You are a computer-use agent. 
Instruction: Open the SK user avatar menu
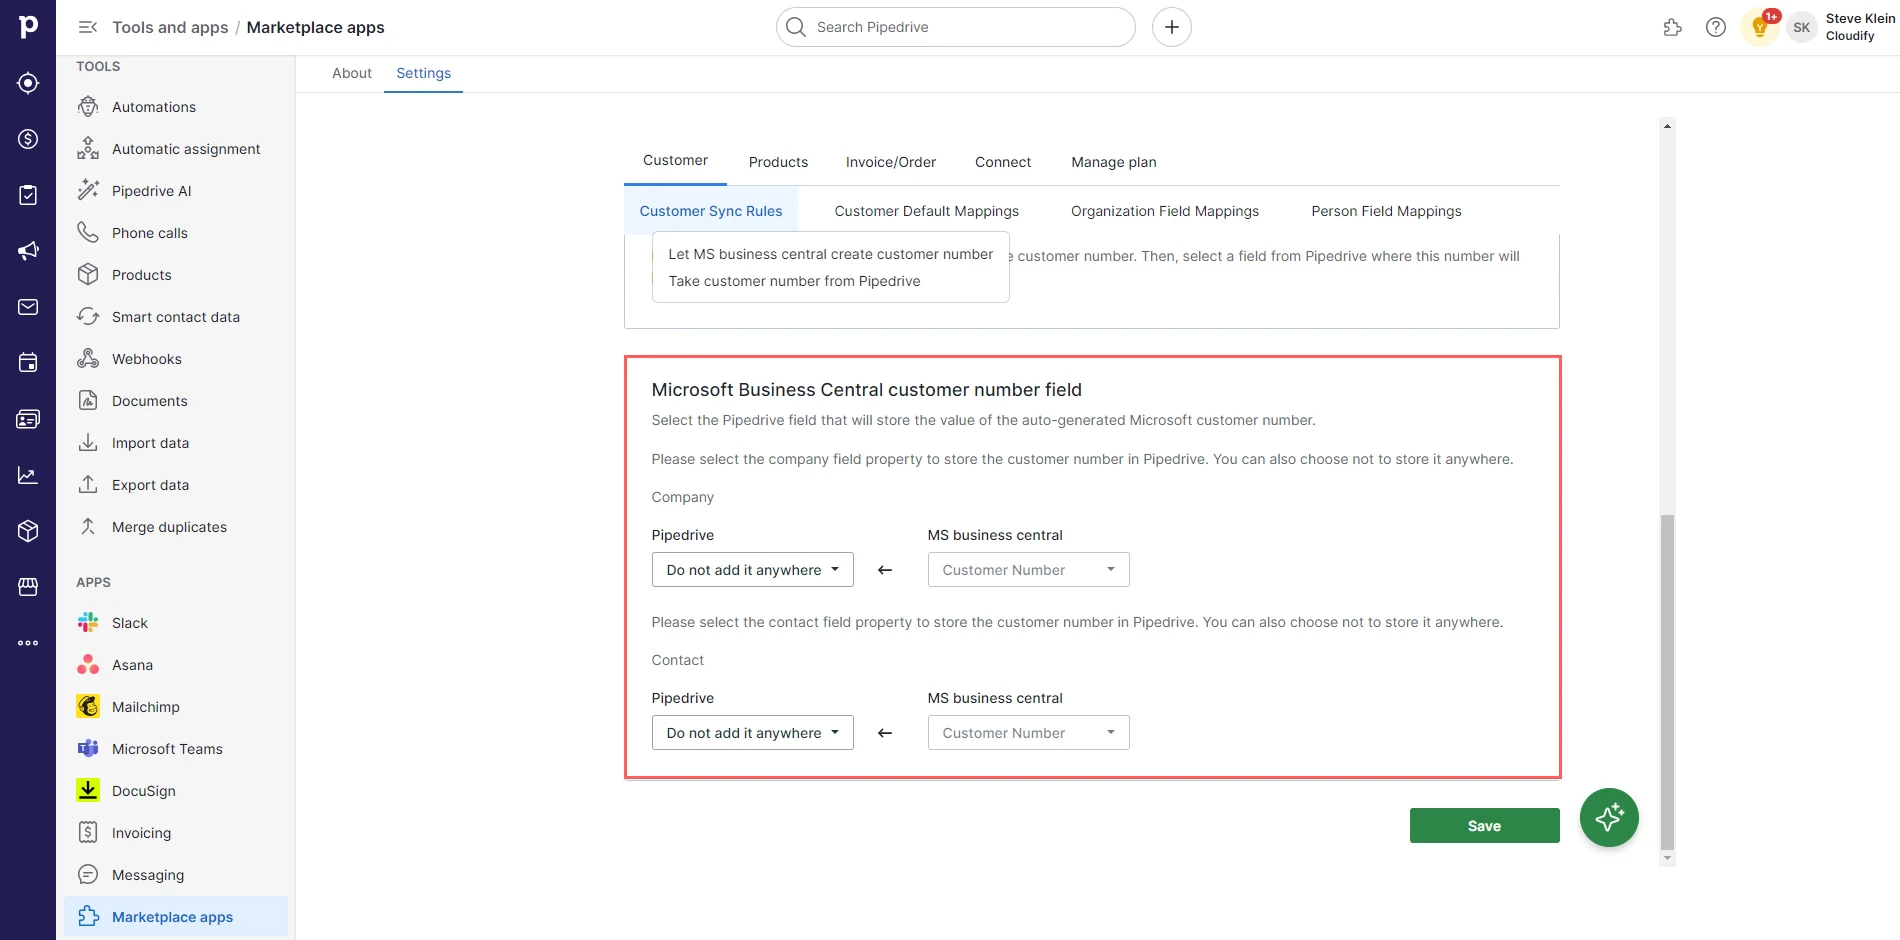pos(1802,27)
